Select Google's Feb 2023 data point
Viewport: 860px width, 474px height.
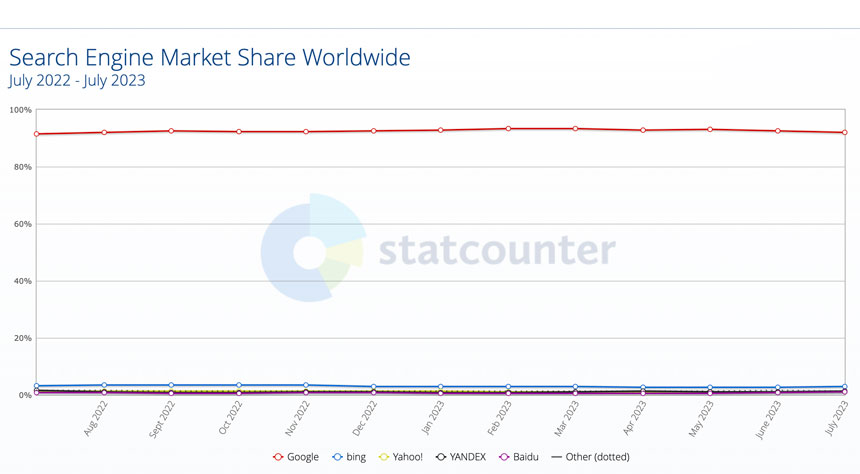coord(508,128)
